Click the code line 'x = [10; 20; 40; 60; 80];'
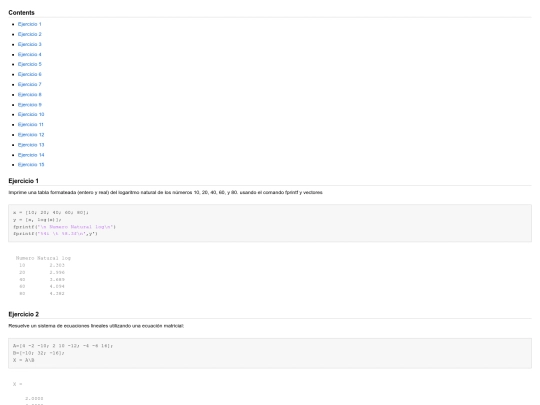 51,212
